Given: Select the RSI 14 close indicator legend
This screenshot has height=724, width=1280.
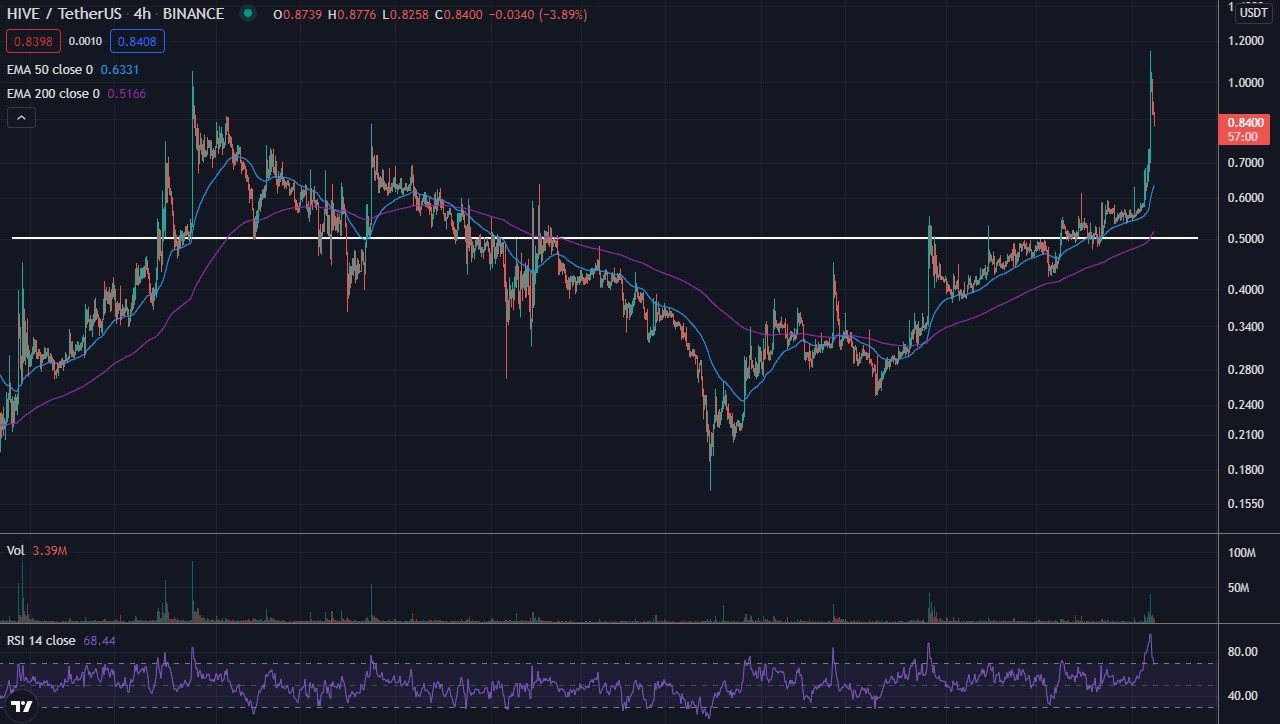Looking at the screenshot, I should pyautogui.click(x=41, y=641).
